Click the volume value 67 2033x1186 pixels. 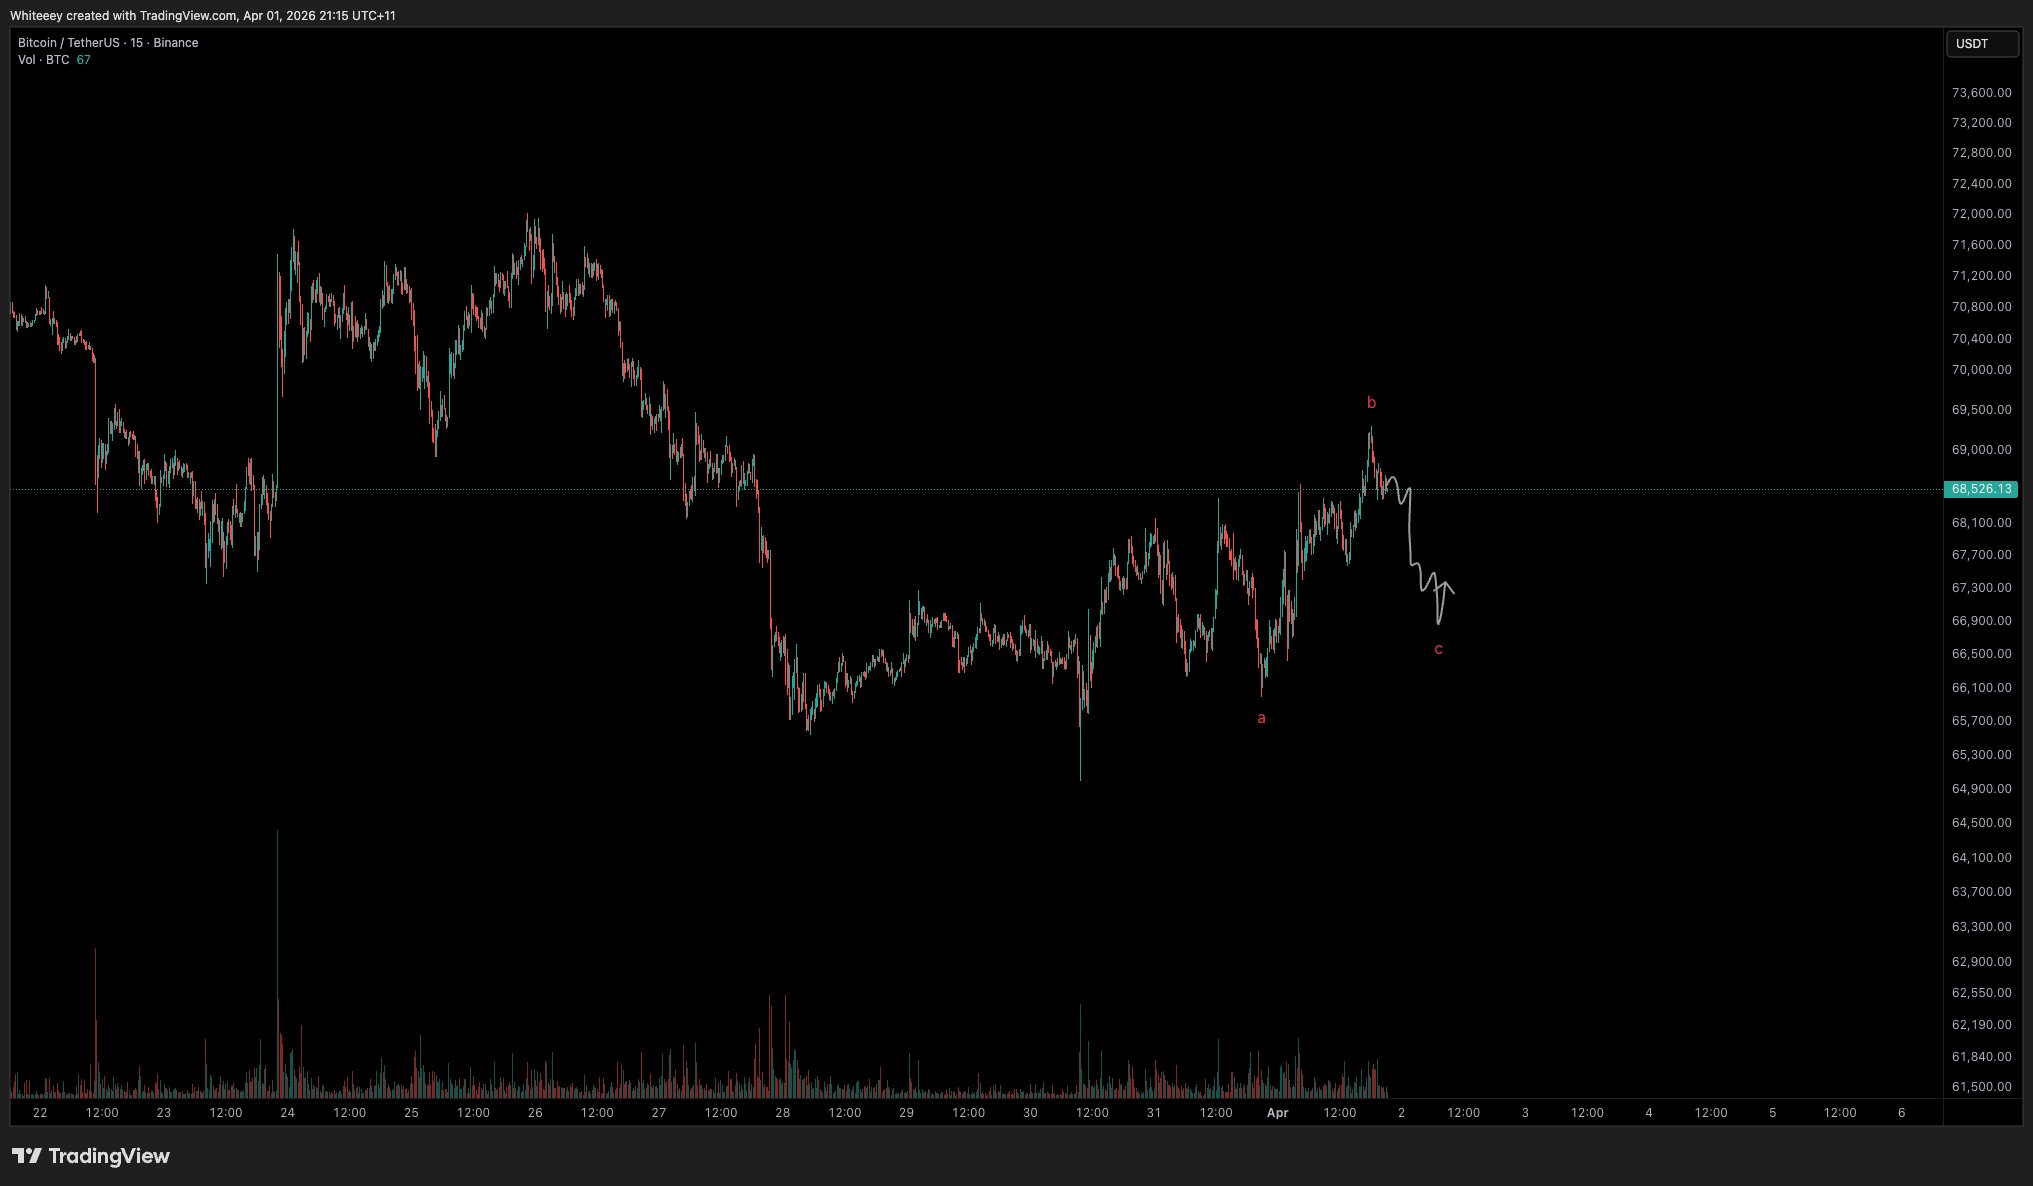83,60
